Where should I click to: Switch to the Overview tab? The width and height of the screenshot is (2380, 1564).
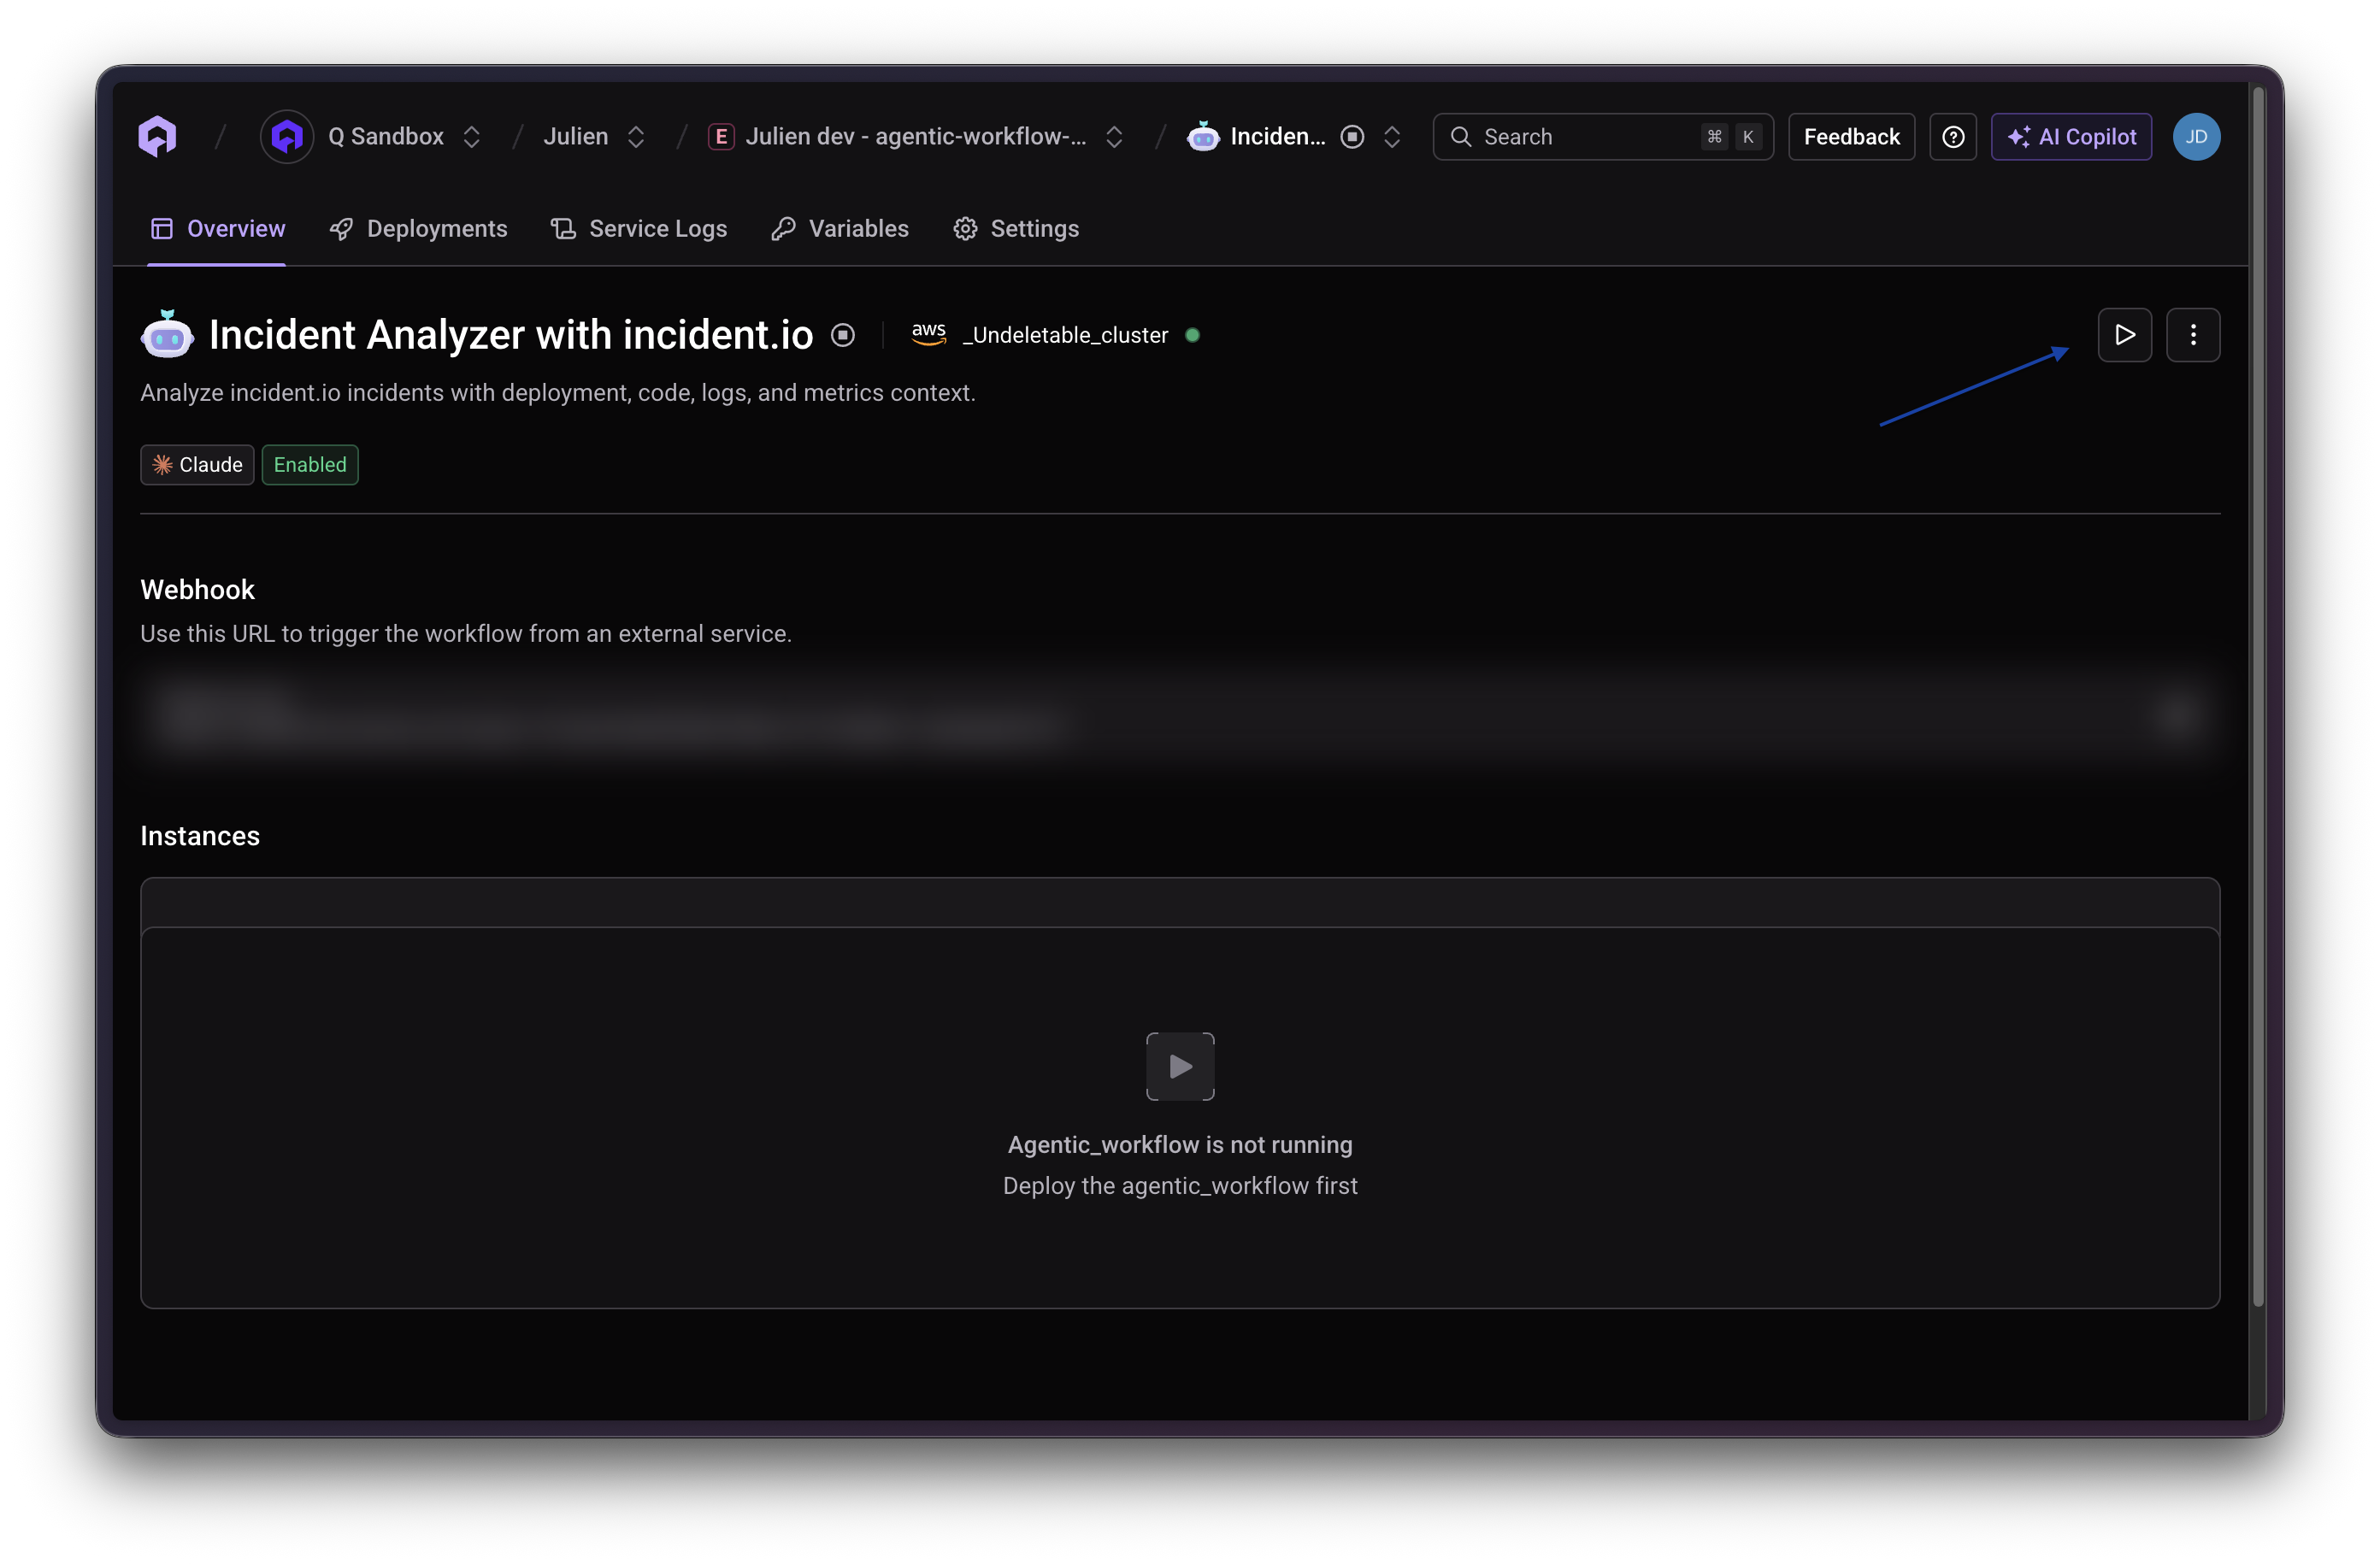[x=217, y=229]
